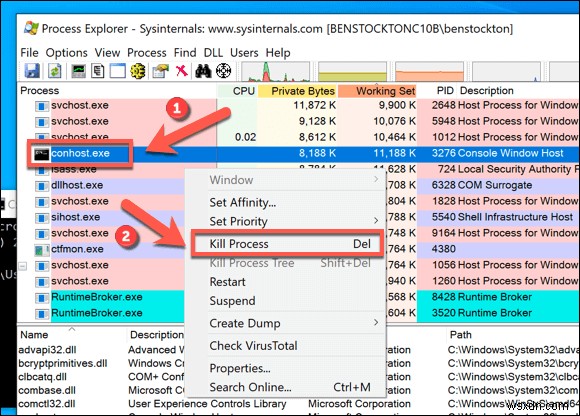Sort by the Private Bytes column header
The height and width of the screenshot is (416, 580).
[x=297, y=91]
